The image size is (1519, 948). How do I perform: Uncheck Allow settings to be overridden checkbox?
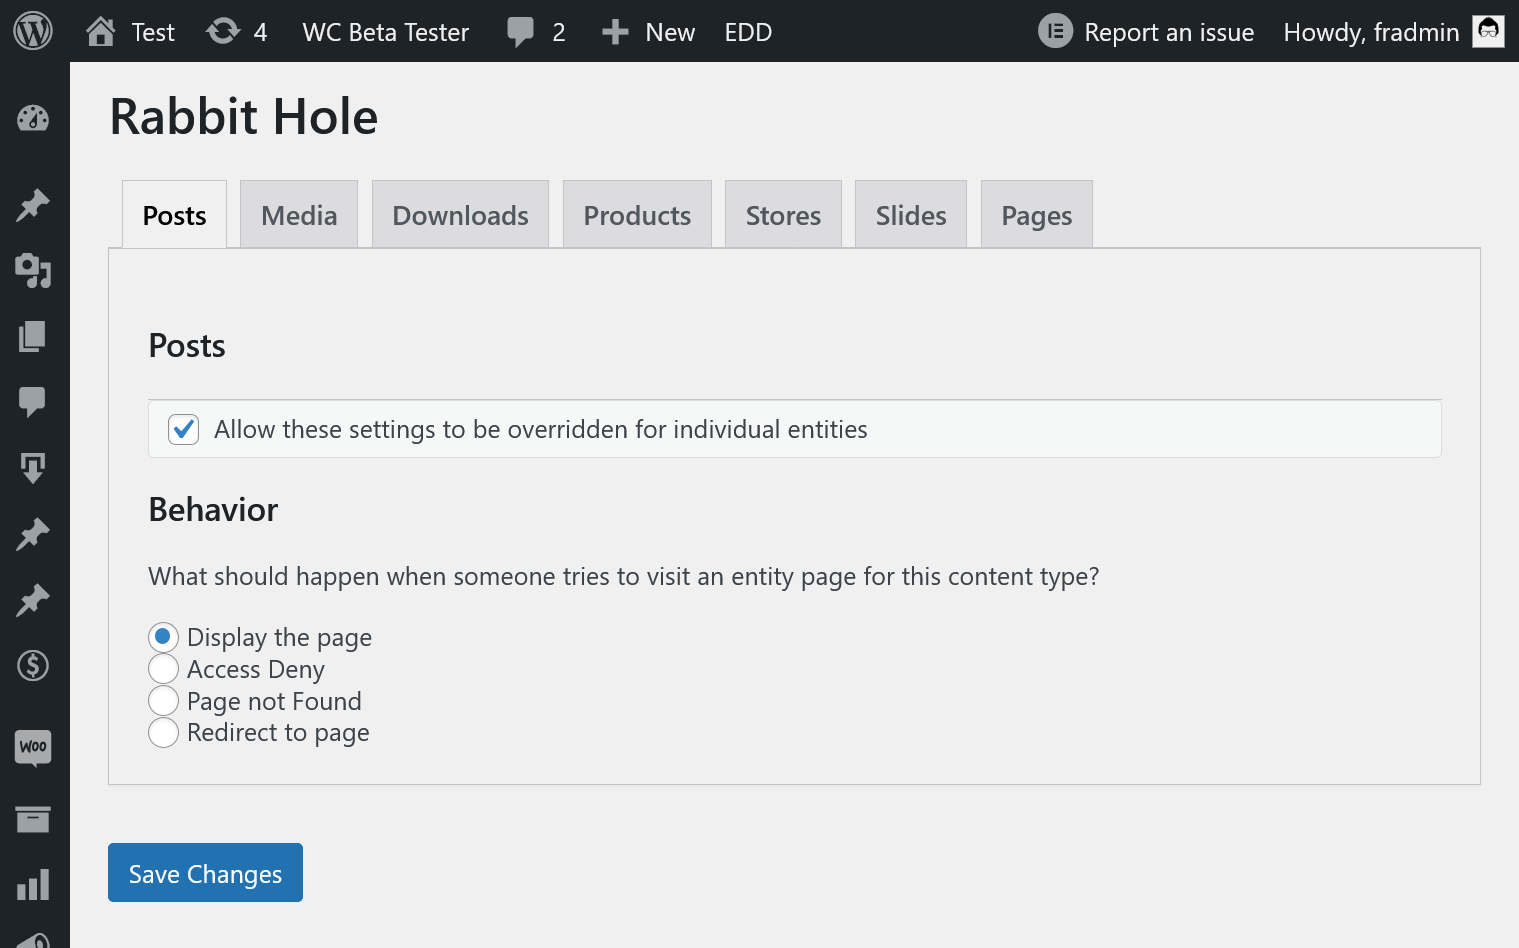tap(183, 429)
